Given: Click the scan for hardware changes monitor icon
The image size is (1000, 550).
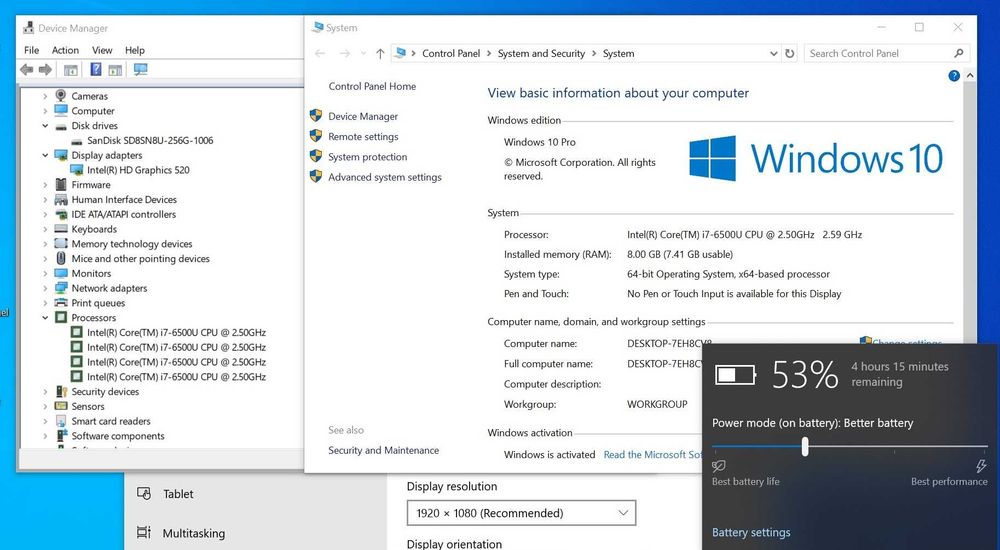Looking at the screenshot, I should point(140,70).
